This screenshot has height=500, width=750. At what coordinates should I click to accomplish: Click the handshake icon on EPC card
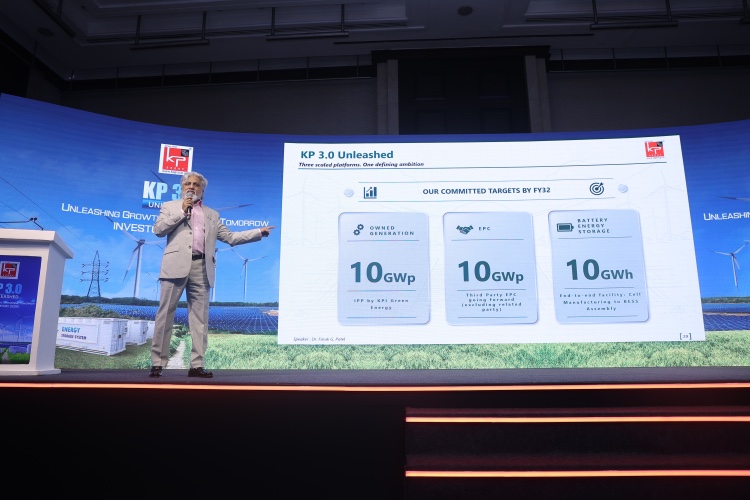(464, 230)
